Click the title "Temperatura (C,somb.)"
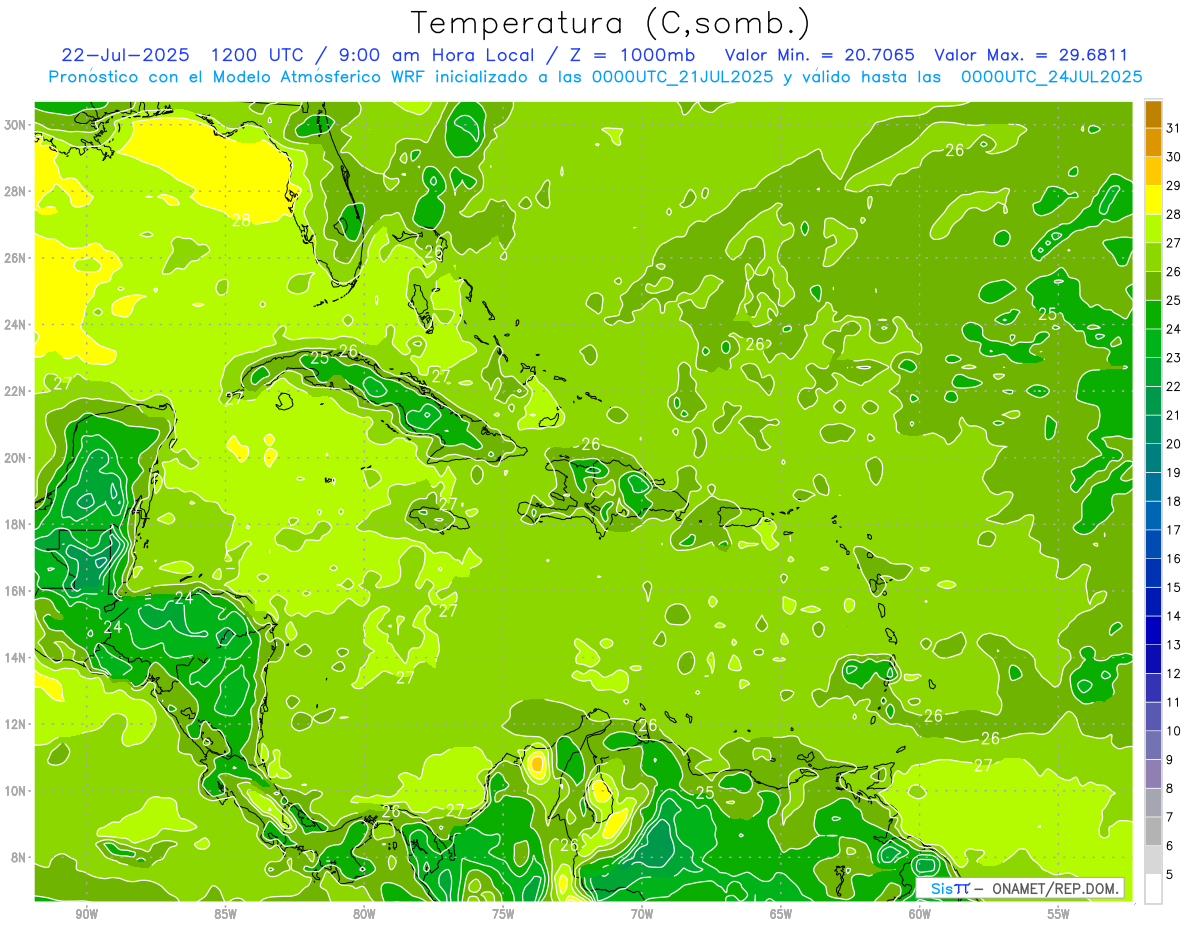This screenshot has height=927, width=1200. (611, 23)
